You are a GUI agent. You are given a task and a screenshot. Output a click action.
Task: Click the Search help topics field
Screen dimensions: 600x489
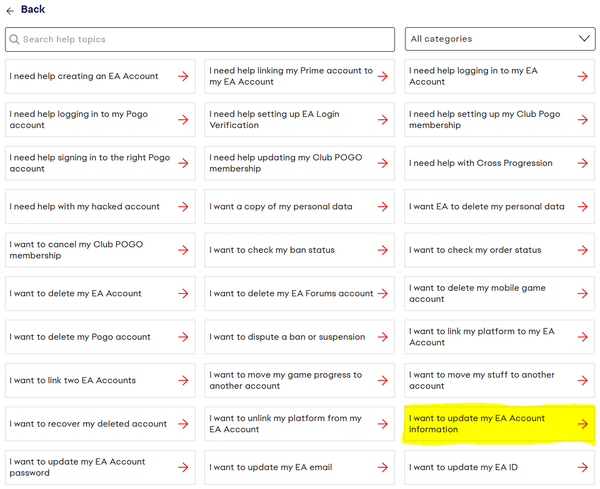pos(200,39)
